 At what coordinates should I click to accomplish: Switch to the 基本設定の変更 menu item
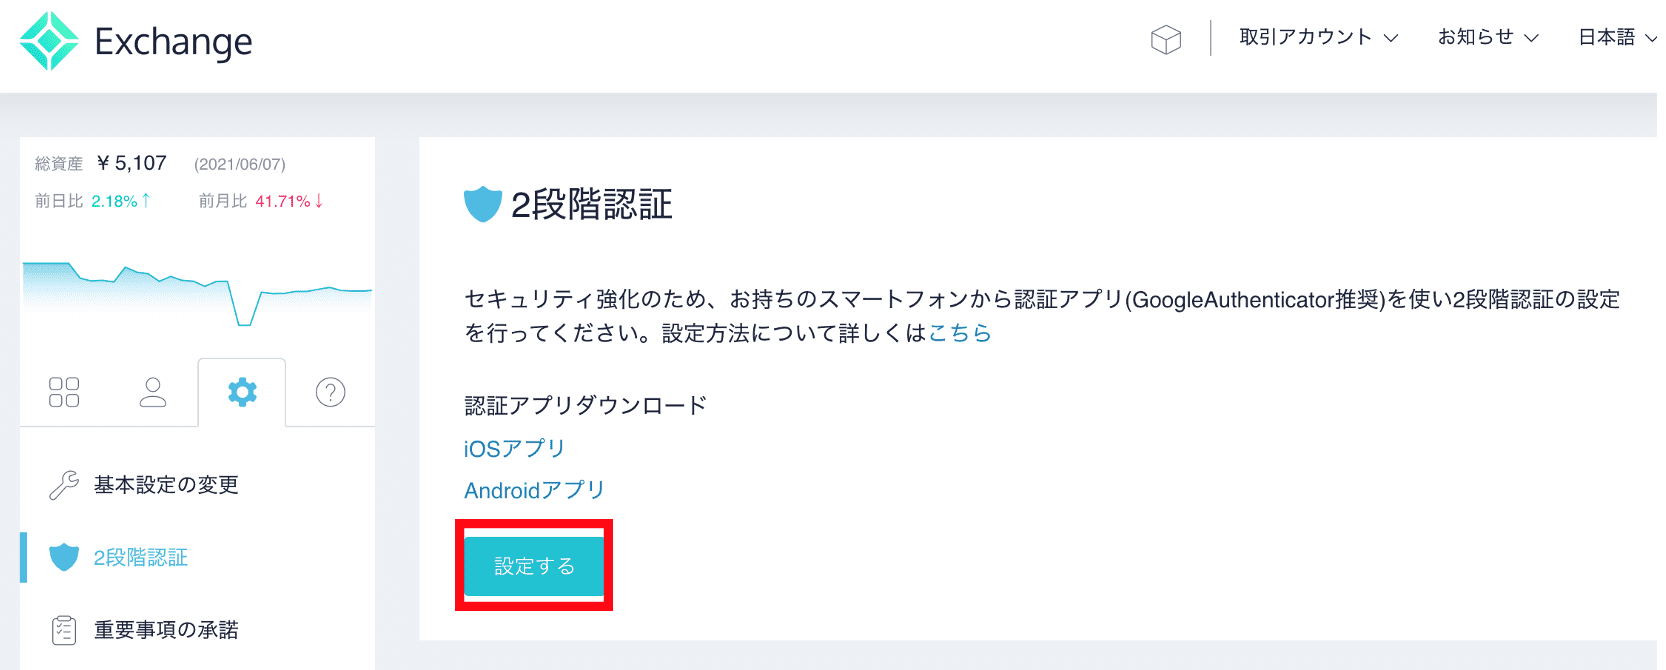point(166,484)
